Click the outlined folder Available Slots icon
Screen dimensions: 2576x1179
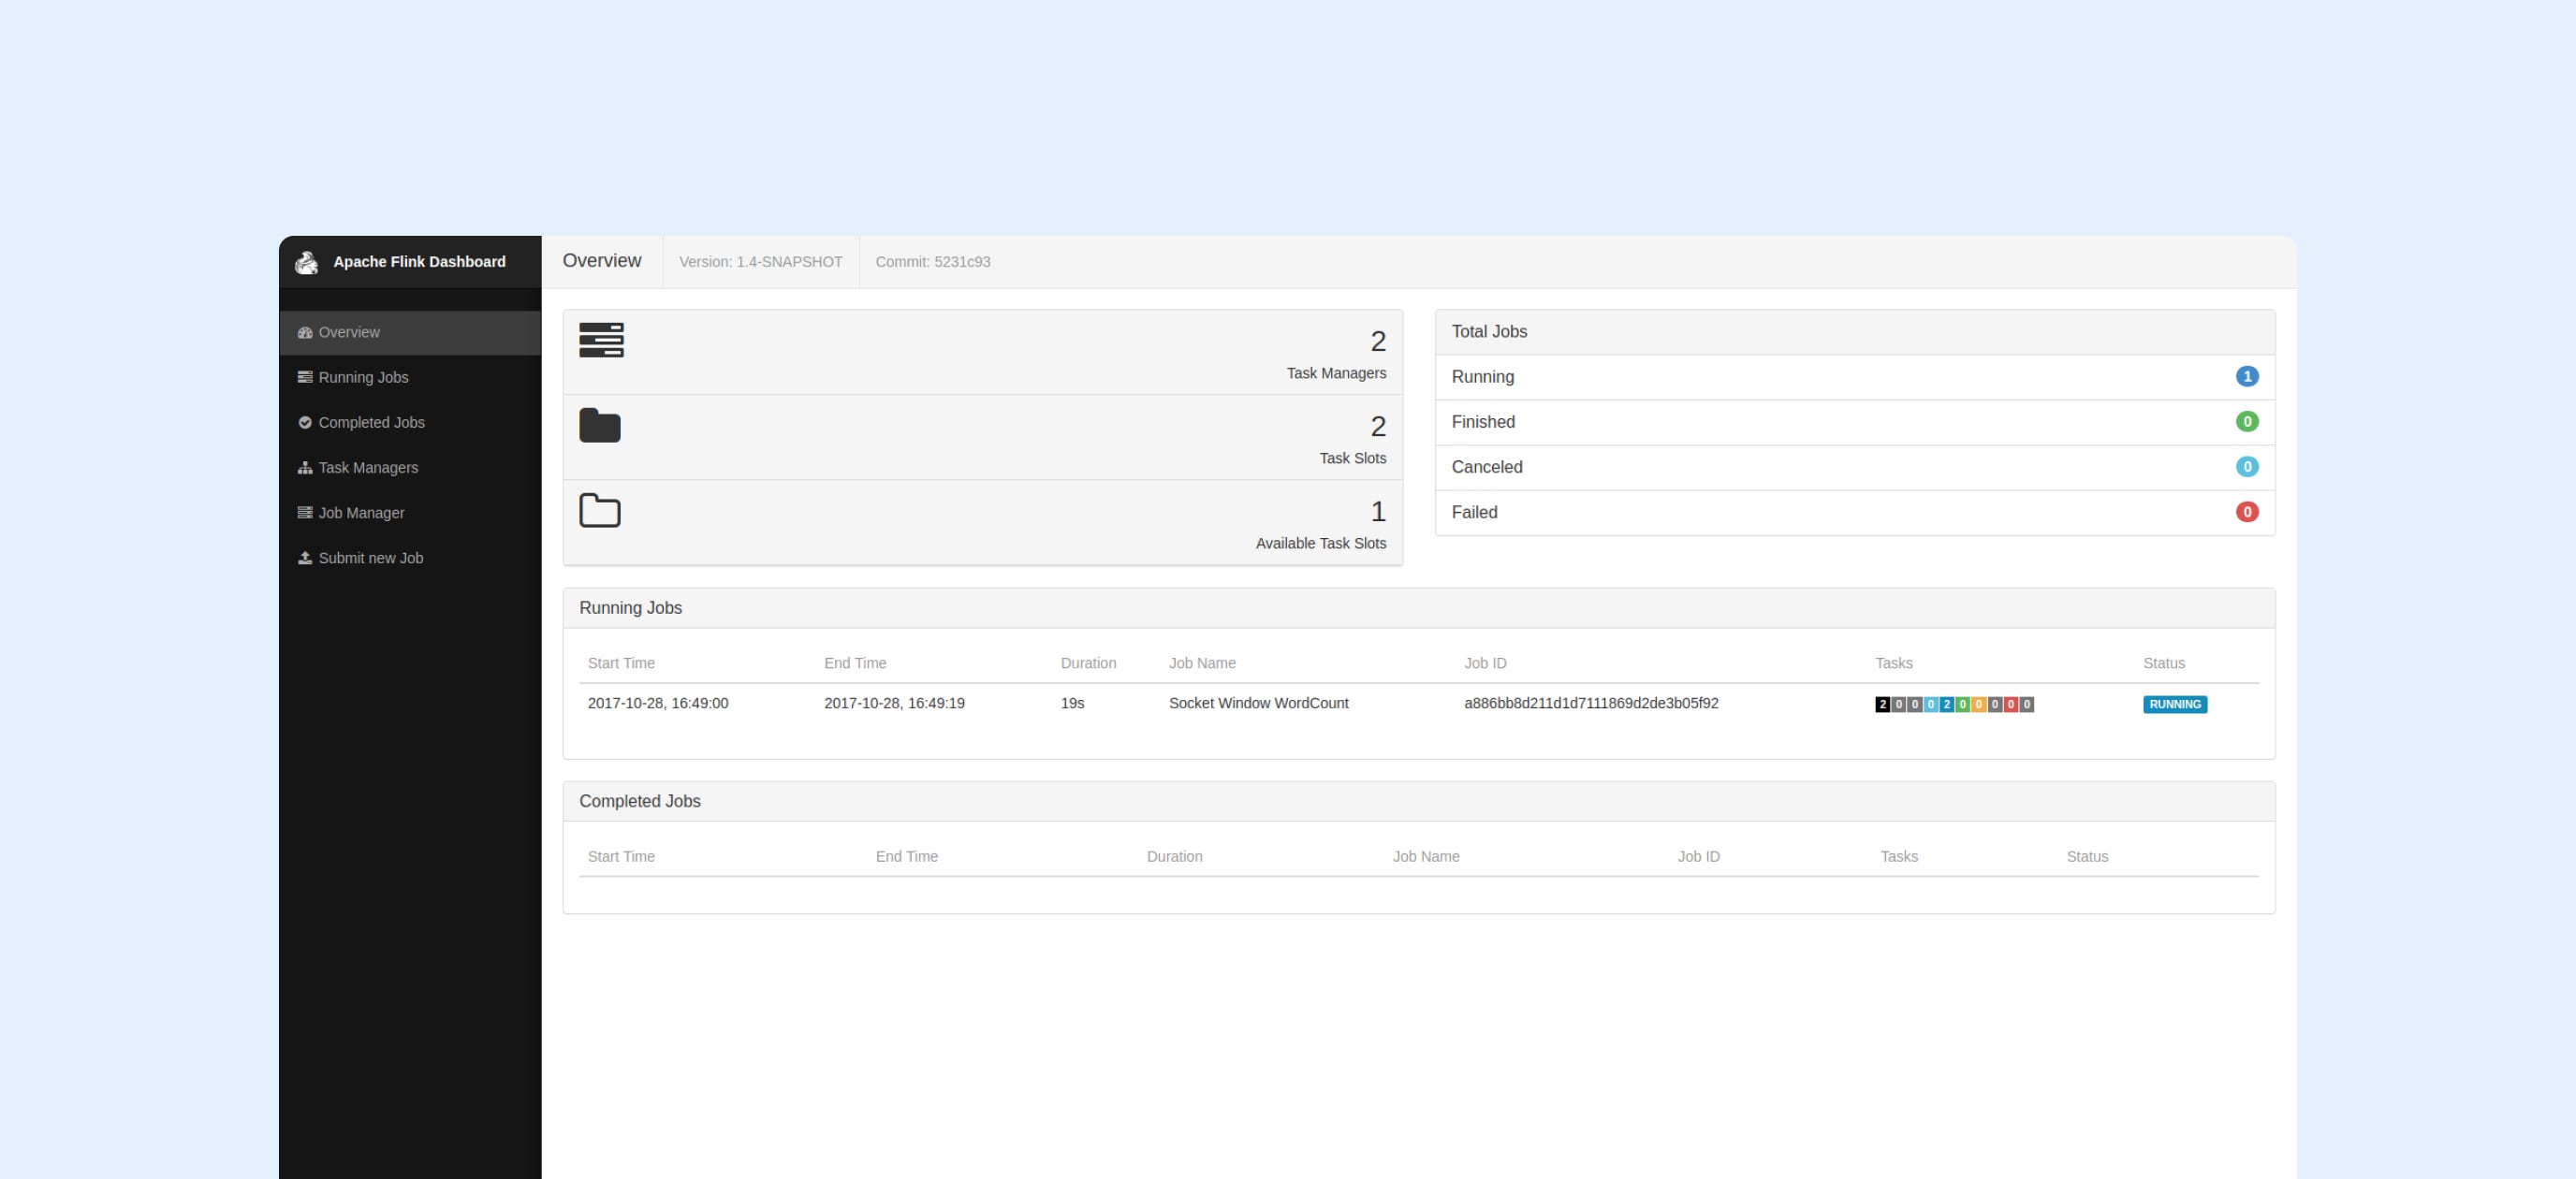[x=600, y=510]
